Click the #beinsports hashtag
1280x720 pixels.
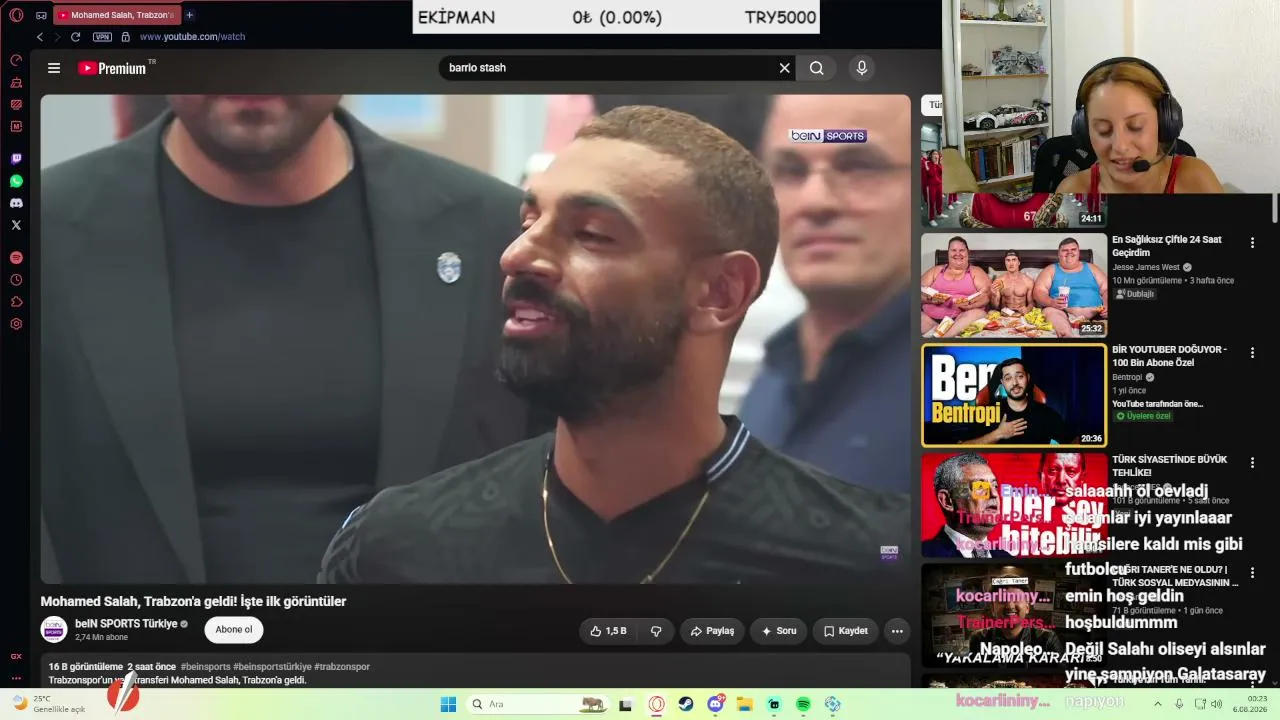point(206,667)
